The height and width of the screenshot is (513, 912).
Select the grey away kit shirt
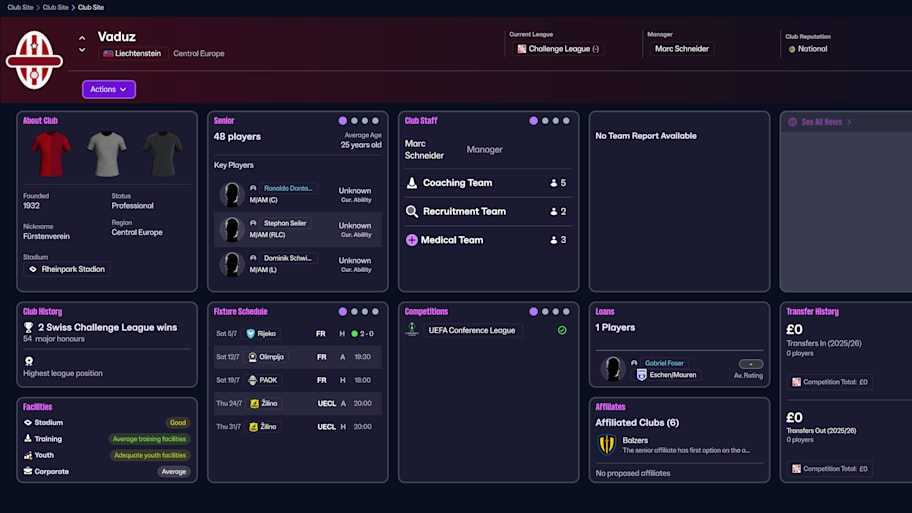pos(107,154)
